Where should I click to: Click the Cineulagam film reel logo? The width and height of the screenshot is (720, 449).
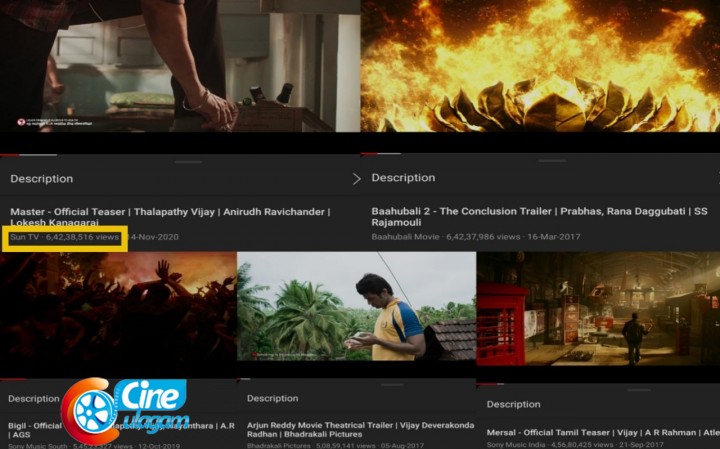93,411
